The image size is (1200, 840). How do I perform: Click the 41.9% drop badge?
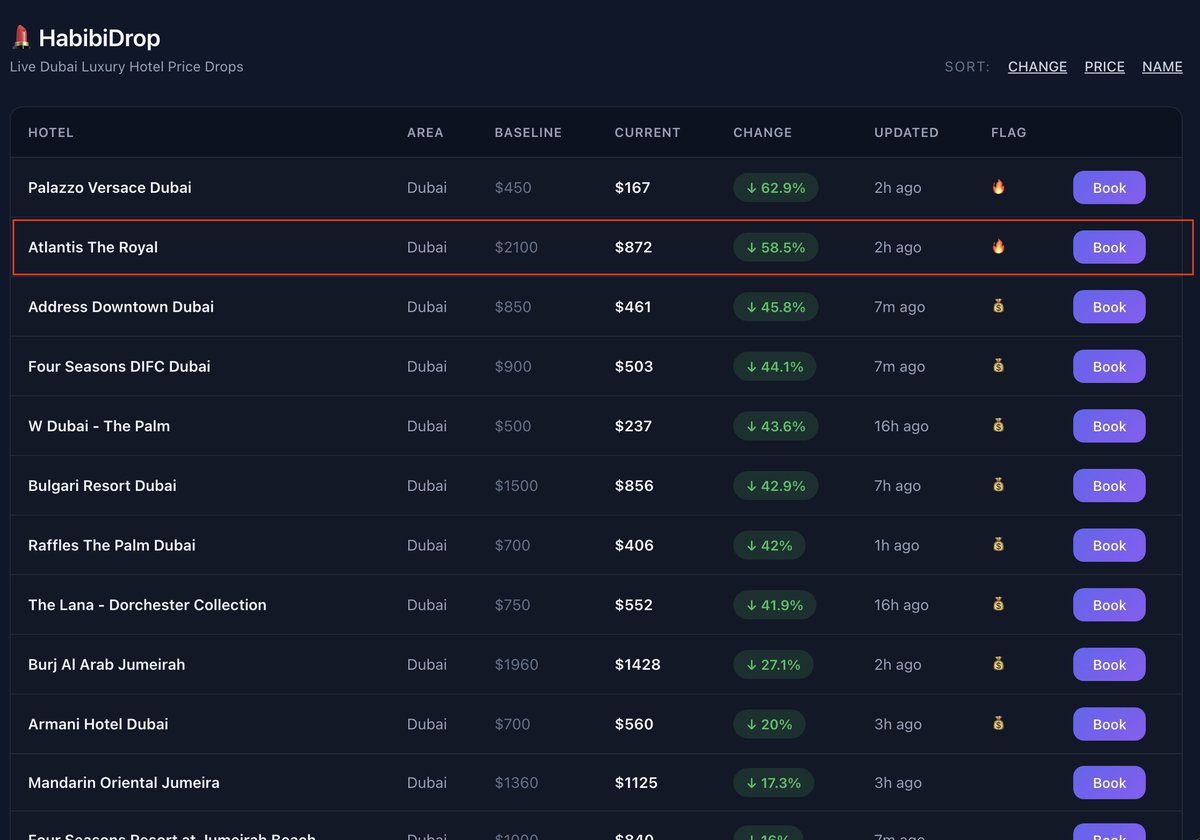click(x=774, y=605)
